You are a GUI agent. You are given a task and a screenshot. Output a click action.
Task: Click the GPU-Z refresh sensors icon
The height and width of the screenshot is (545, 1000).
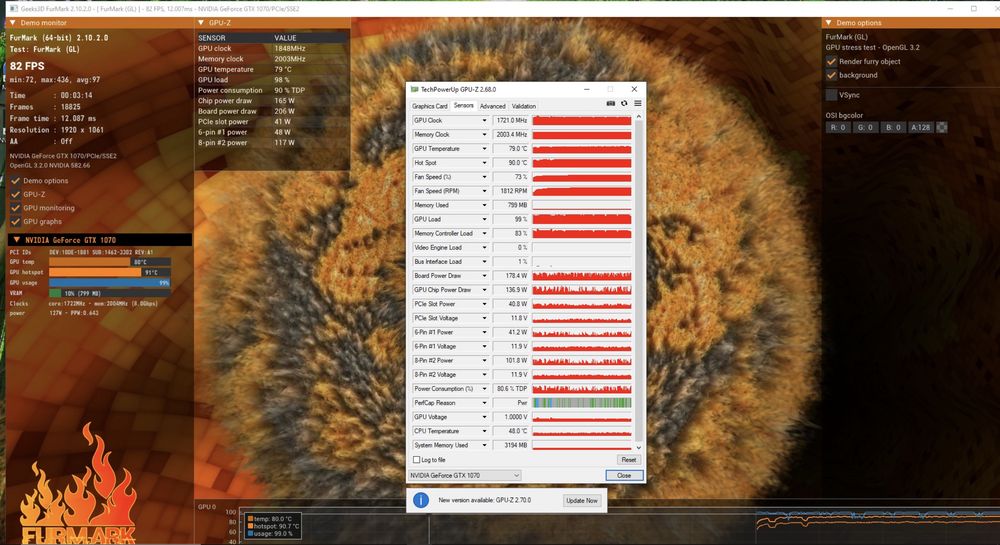624,103
